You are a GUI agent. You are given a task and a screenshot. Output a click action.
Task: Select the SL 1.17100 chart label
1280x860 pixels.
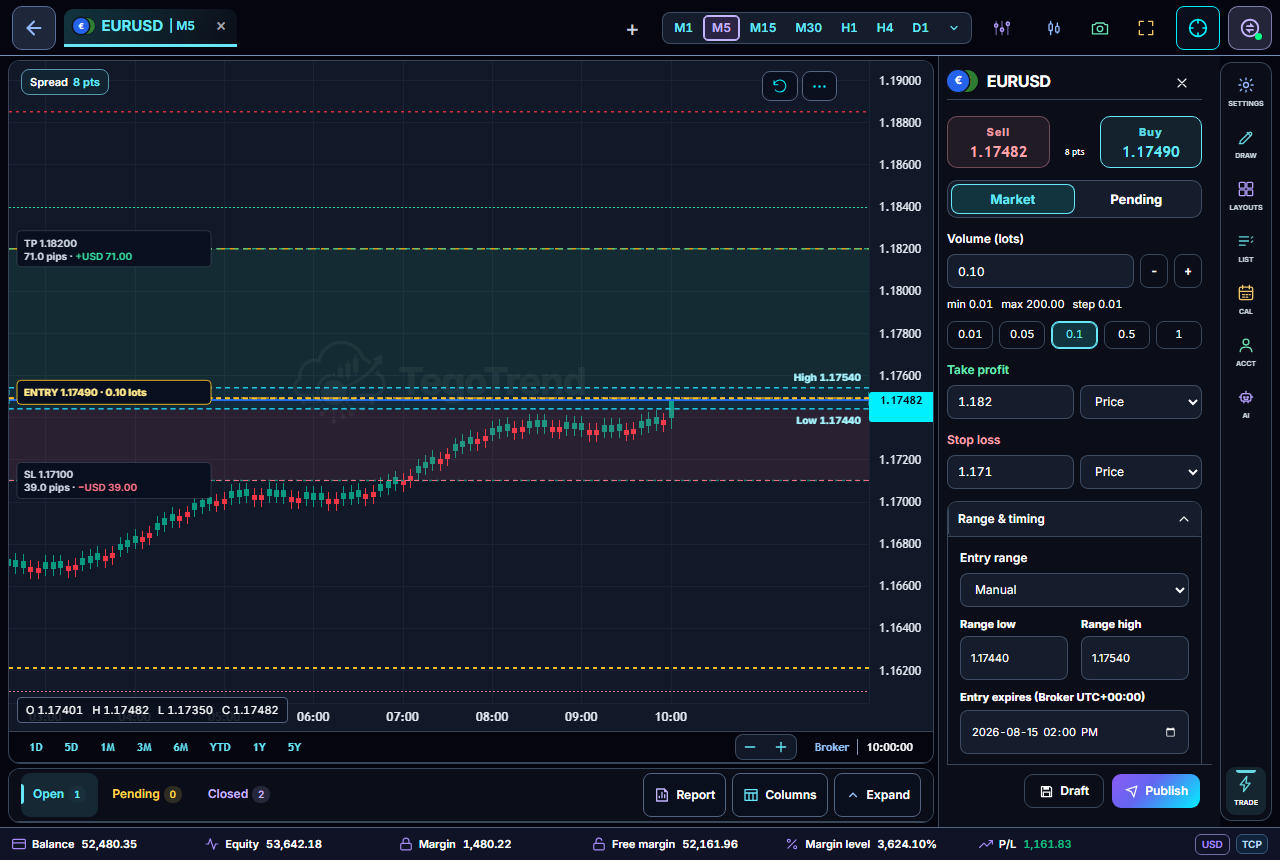[x=114, y=481]
